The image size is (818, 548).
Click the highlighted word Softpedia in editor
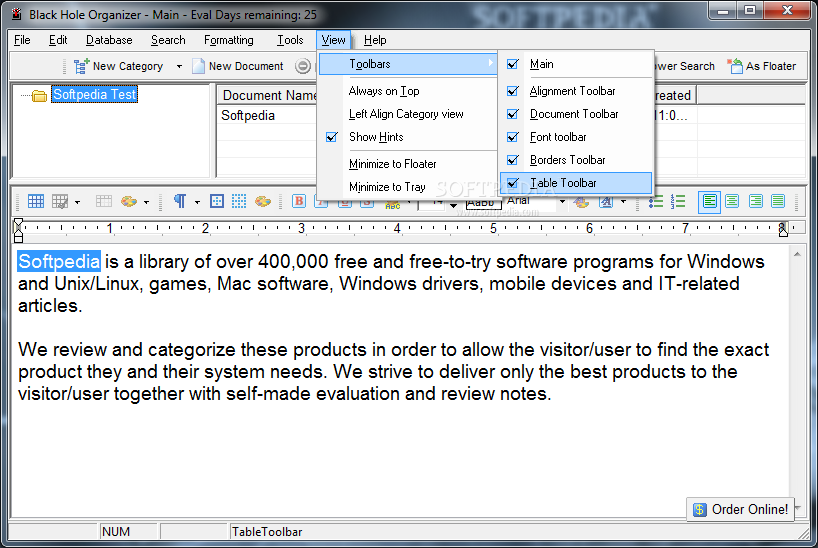tap(59, 261)
